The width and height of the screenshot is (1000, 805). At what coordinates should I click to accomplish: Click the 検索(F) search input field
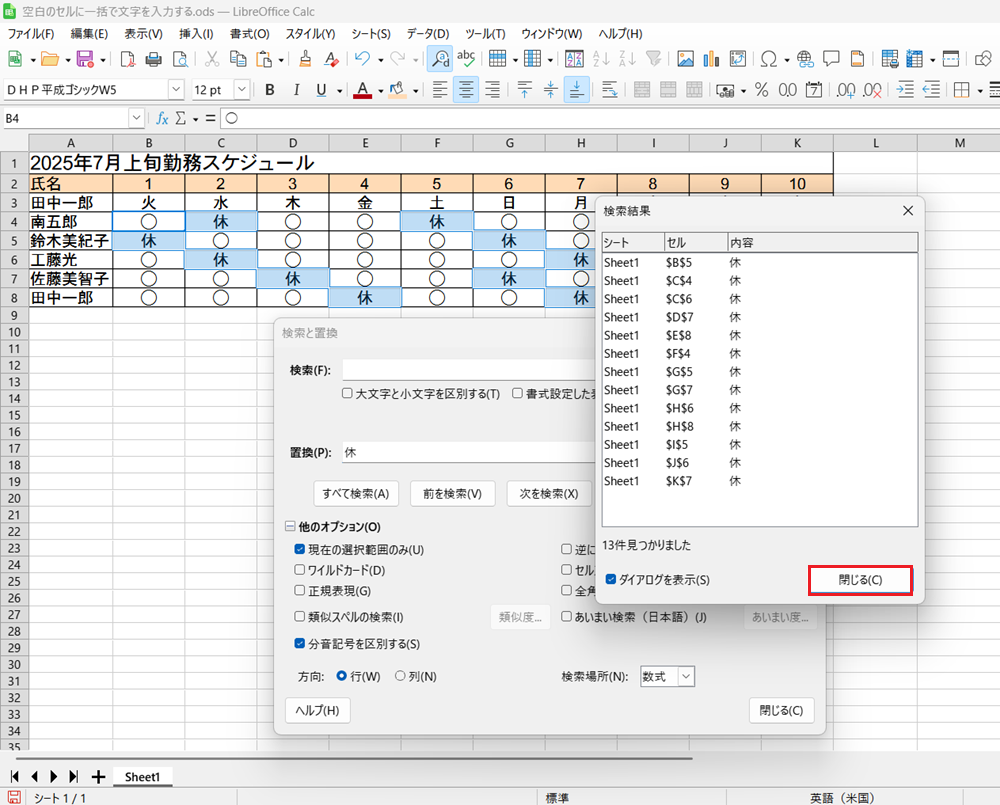click(469, 370)
